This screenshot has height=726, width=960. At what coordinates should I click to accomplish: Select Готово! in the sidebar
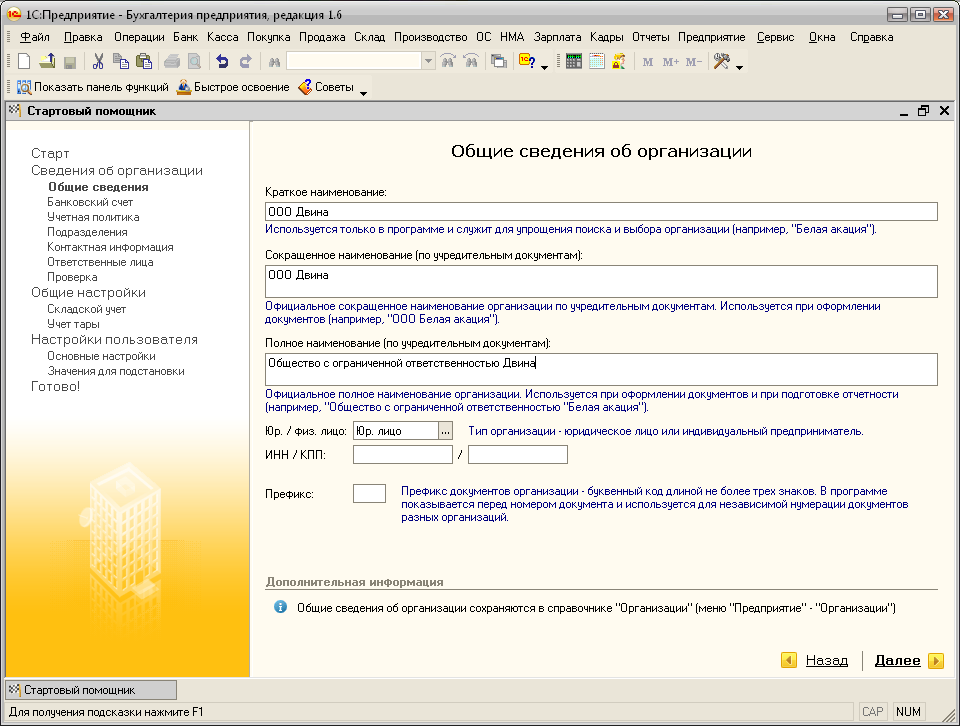pyautogui.click(x=56, y=386)
